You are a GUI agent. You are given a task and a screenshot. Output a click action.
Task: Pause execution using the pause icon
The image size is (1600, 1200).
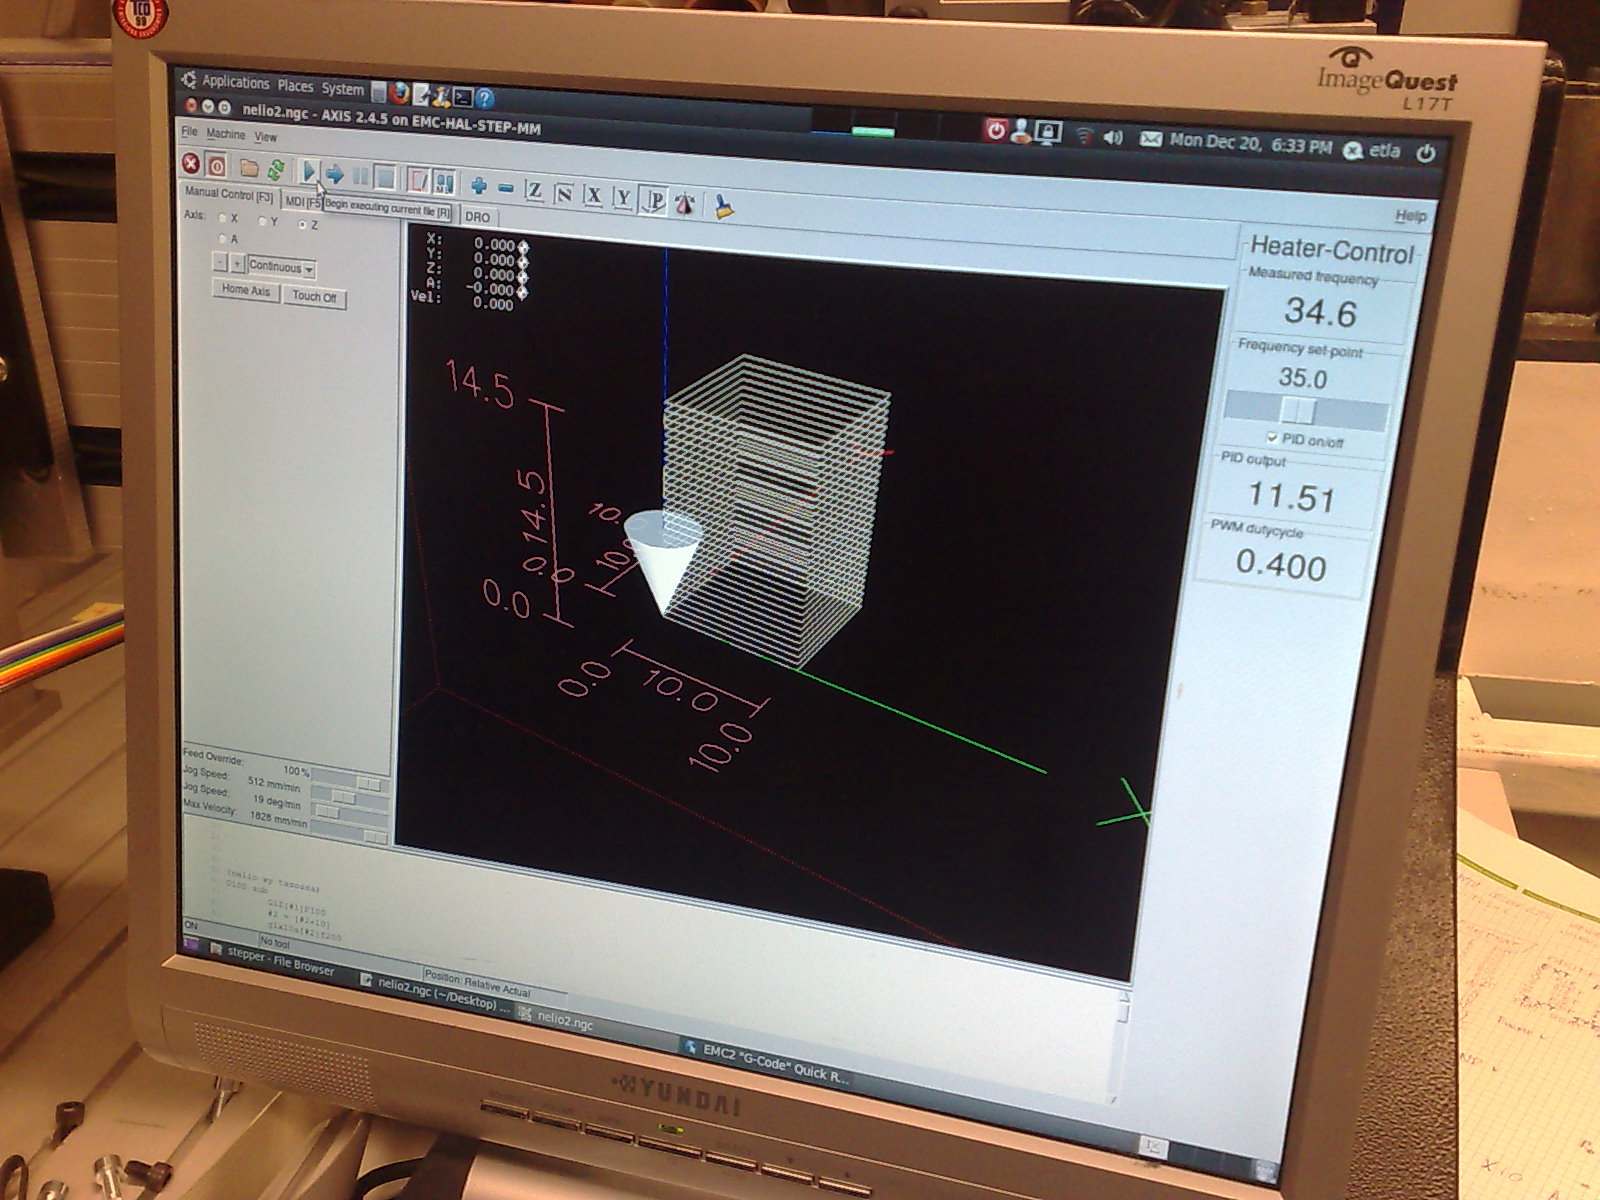360,177
